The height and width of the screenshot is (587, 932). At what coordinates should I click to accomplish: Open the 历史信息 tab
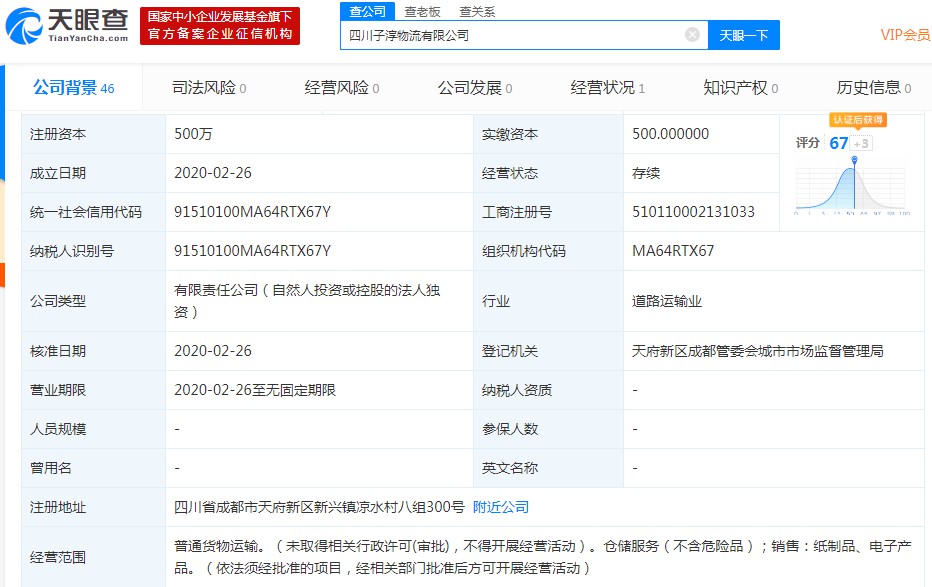click(x=874, y=88)
